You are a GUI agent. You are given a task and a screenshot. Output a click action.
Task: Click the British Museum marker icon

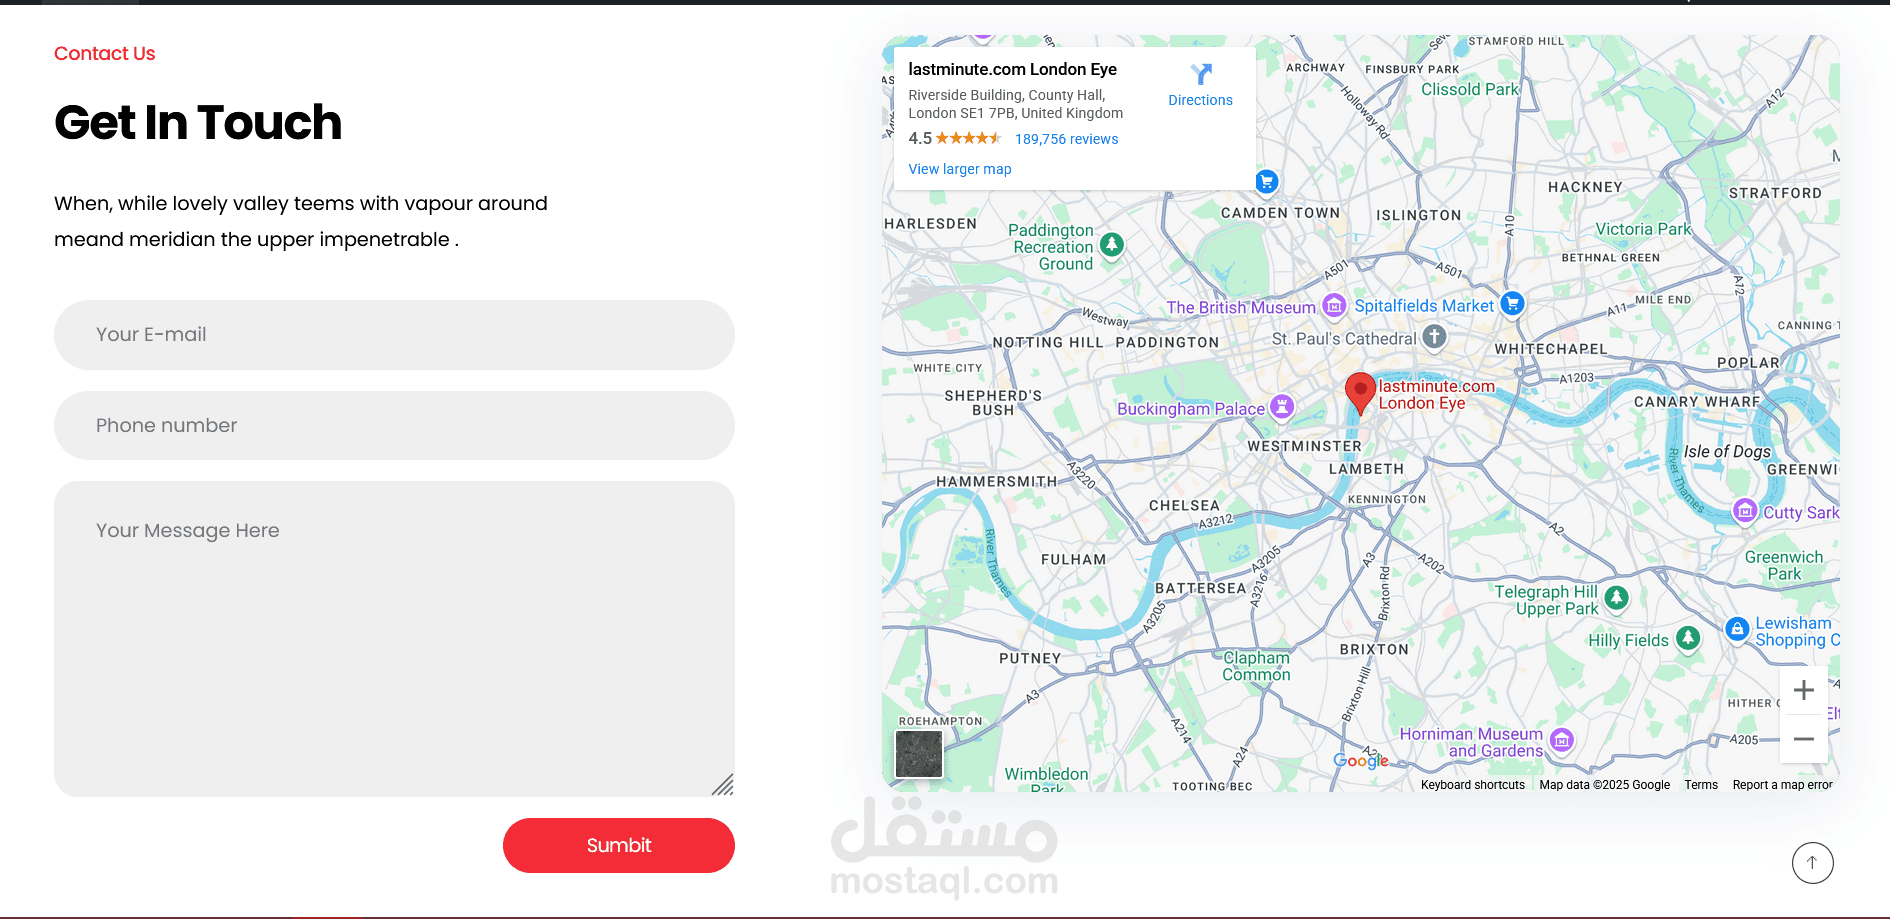(x=1334, y=305)
